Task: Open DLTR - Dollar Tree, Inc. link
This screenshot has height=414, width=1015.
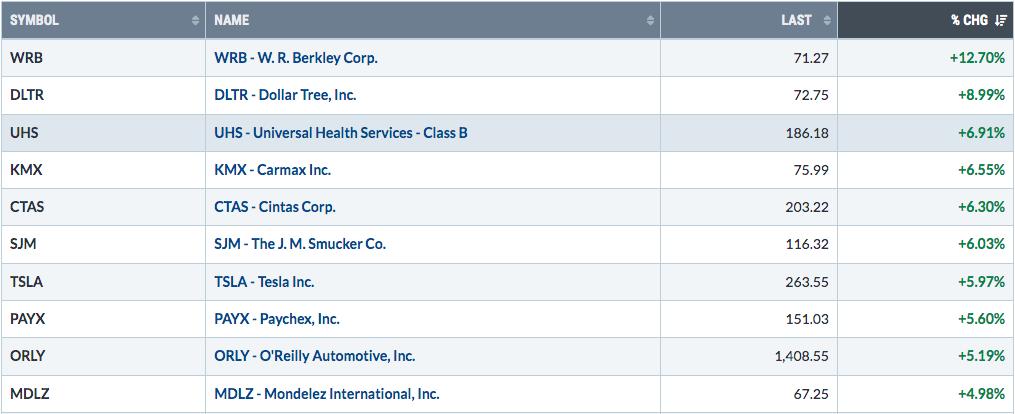Action: [285, 95]
